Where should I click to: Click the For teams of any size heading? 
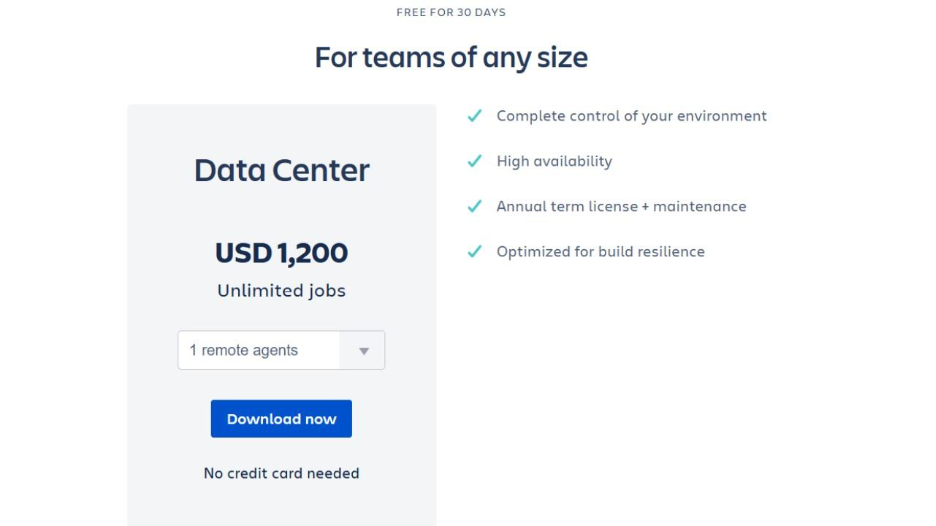click(451, 57)
